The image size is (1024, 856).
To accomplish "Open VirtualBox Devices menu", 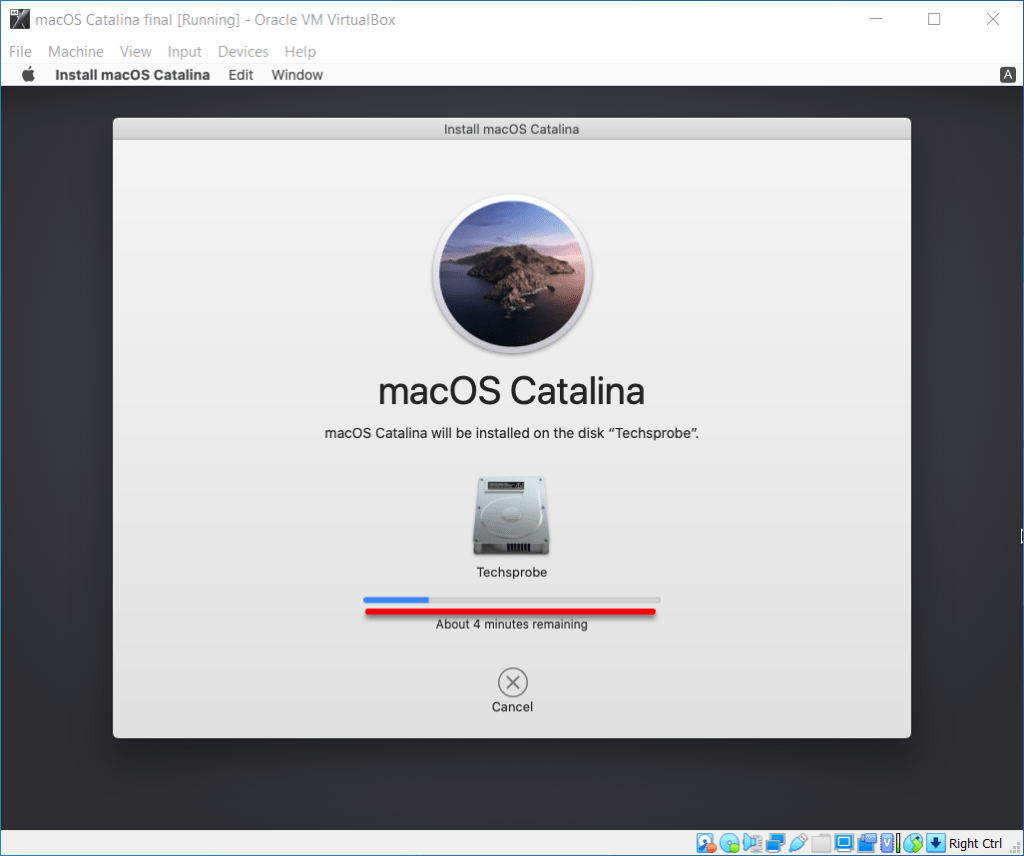I will 243,52.
